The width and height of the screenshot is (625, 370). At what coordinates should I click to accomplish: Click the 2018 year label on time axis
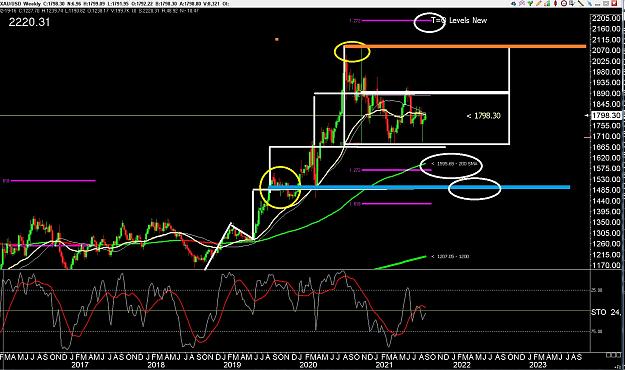(156, 365)
